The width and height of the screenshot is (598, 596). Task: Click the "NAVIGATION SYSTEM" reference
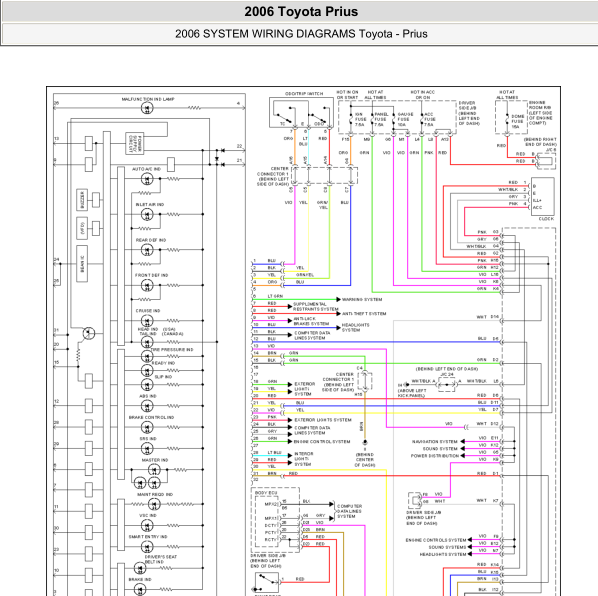coord(434,442)
